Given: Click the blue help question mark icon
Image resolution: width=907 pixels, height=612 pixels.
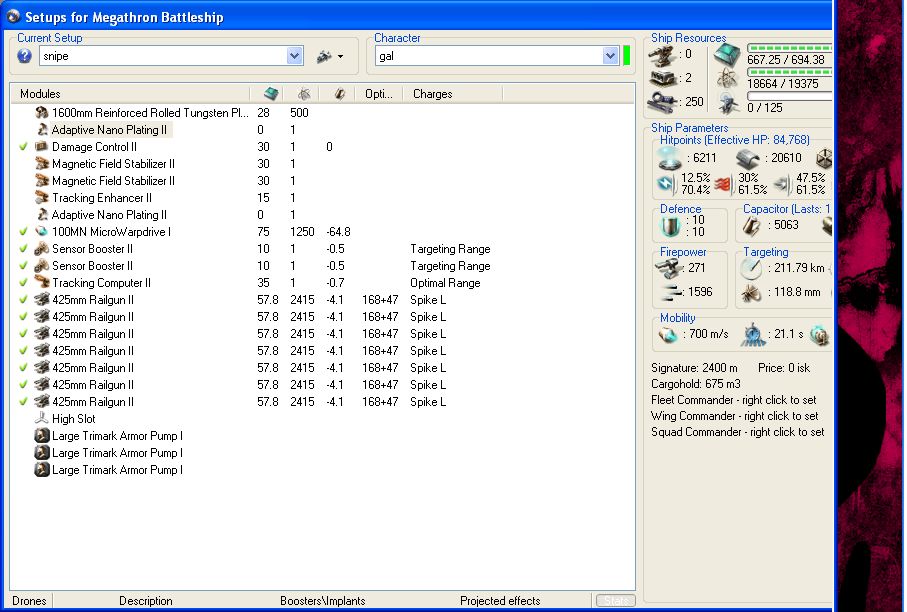Looking at the screenshot, I should [25, 57].
